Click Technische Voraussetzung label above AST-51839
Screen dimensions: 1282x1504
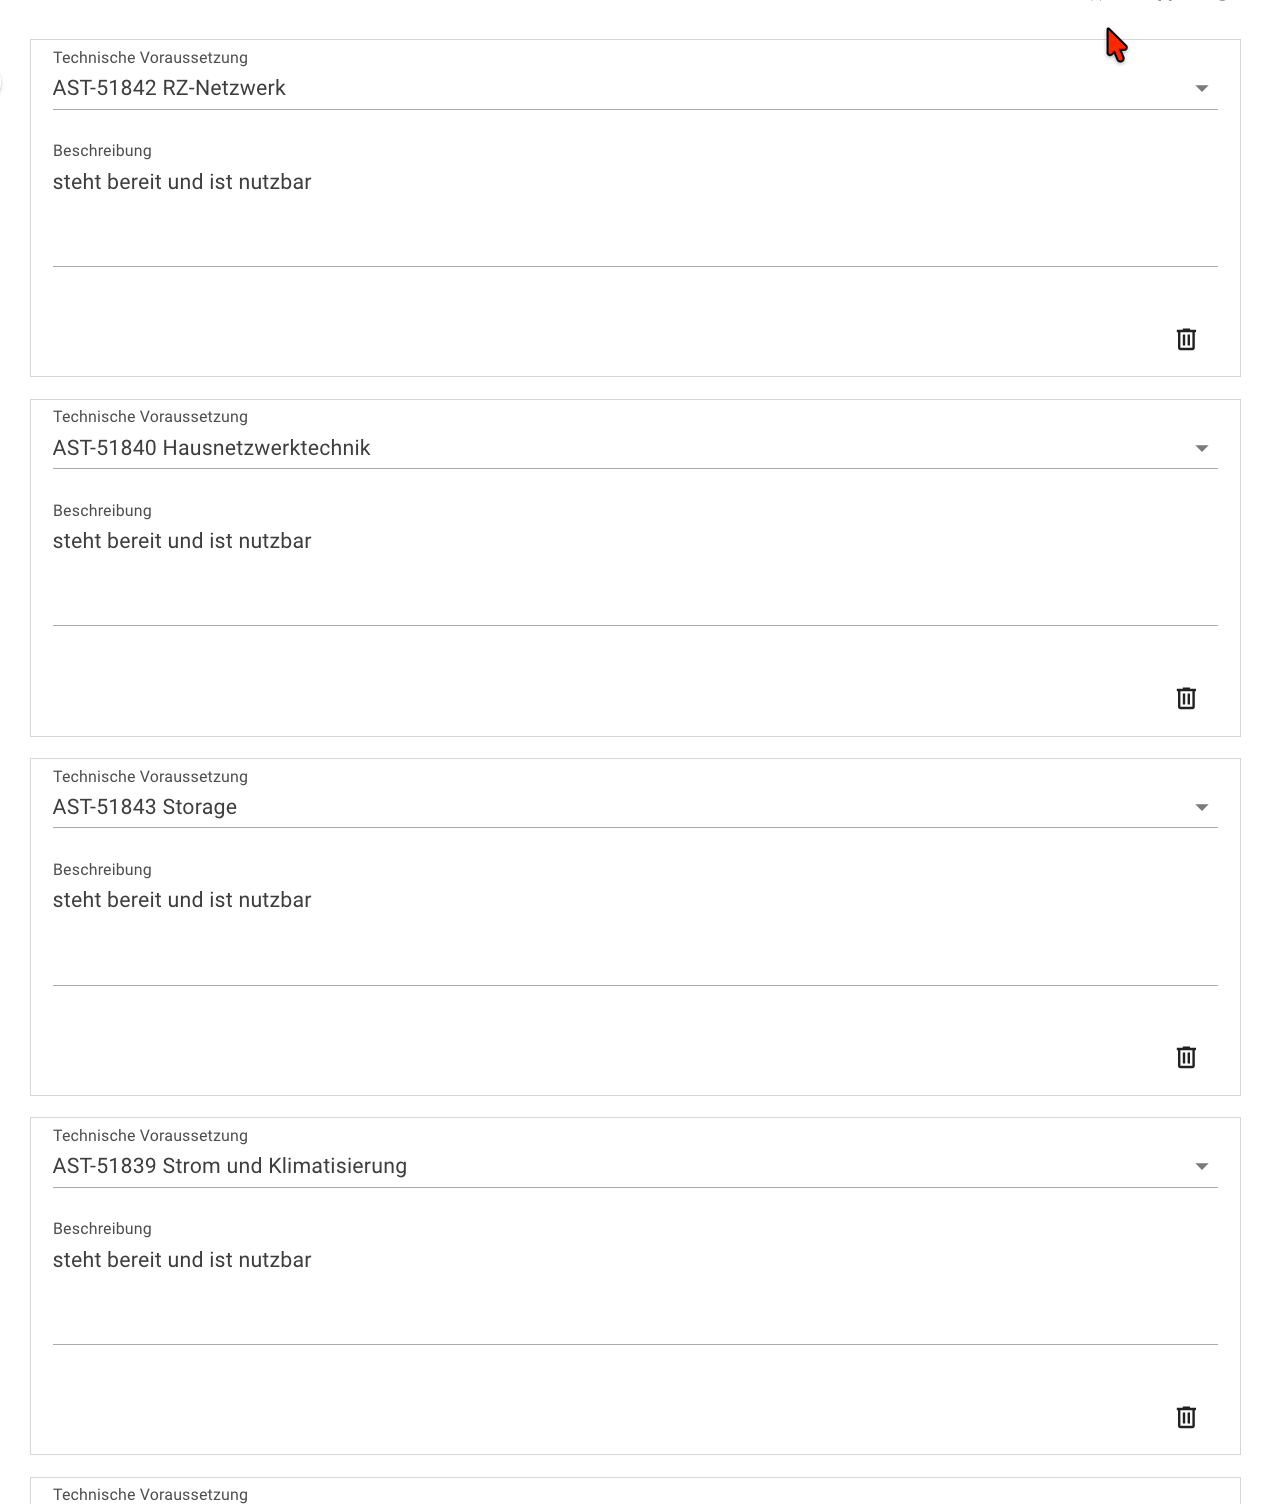coord(150,1136)
